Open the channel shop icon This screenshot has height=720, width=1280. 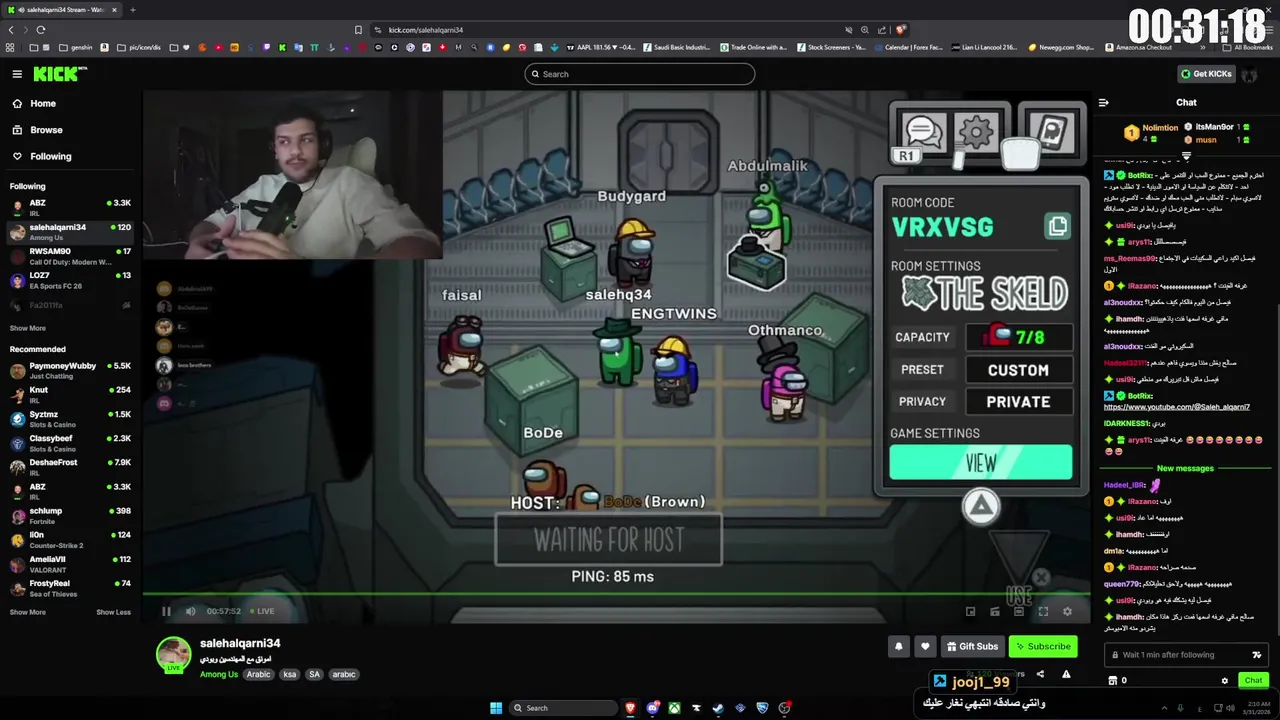pyautogui.click(x=1112, y=681)
